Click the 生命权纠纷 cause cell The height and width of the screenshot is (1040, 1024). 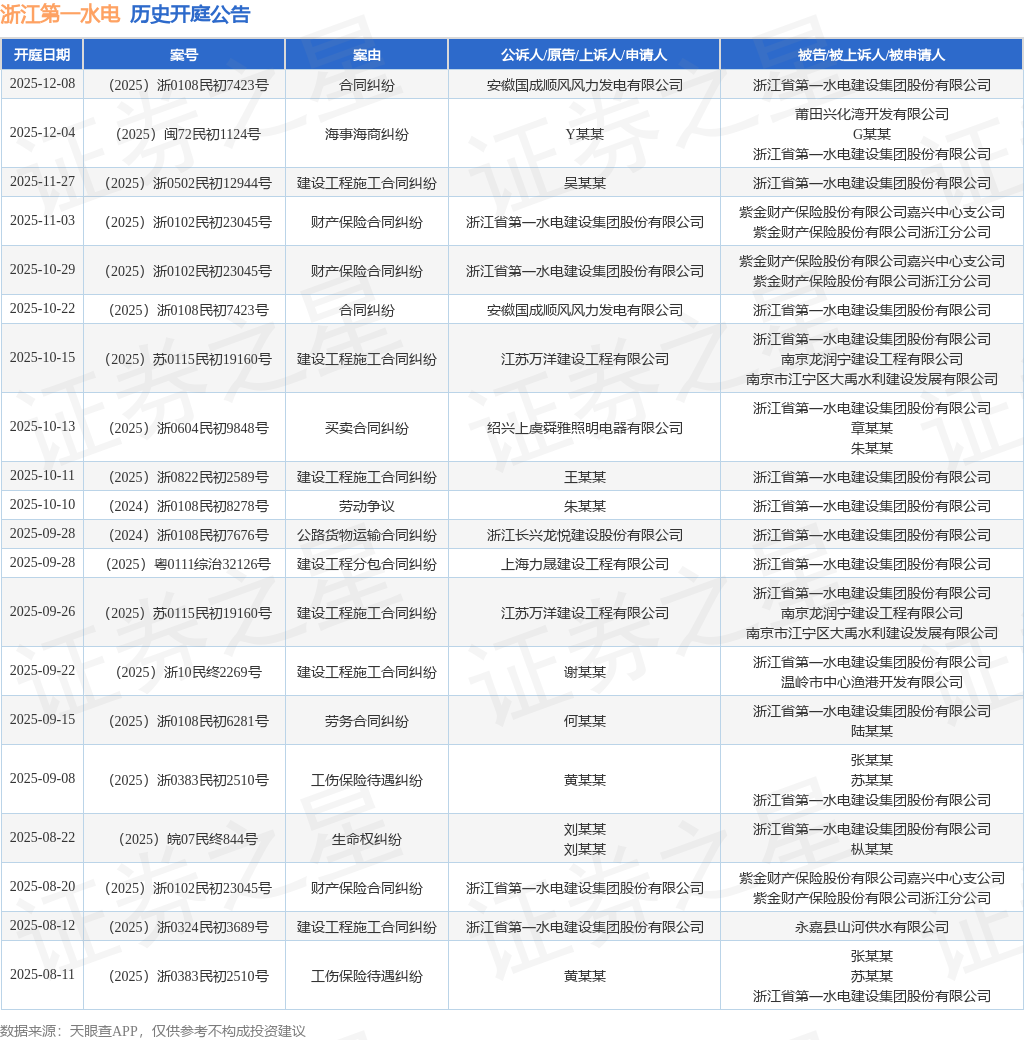tap(367, 840)
